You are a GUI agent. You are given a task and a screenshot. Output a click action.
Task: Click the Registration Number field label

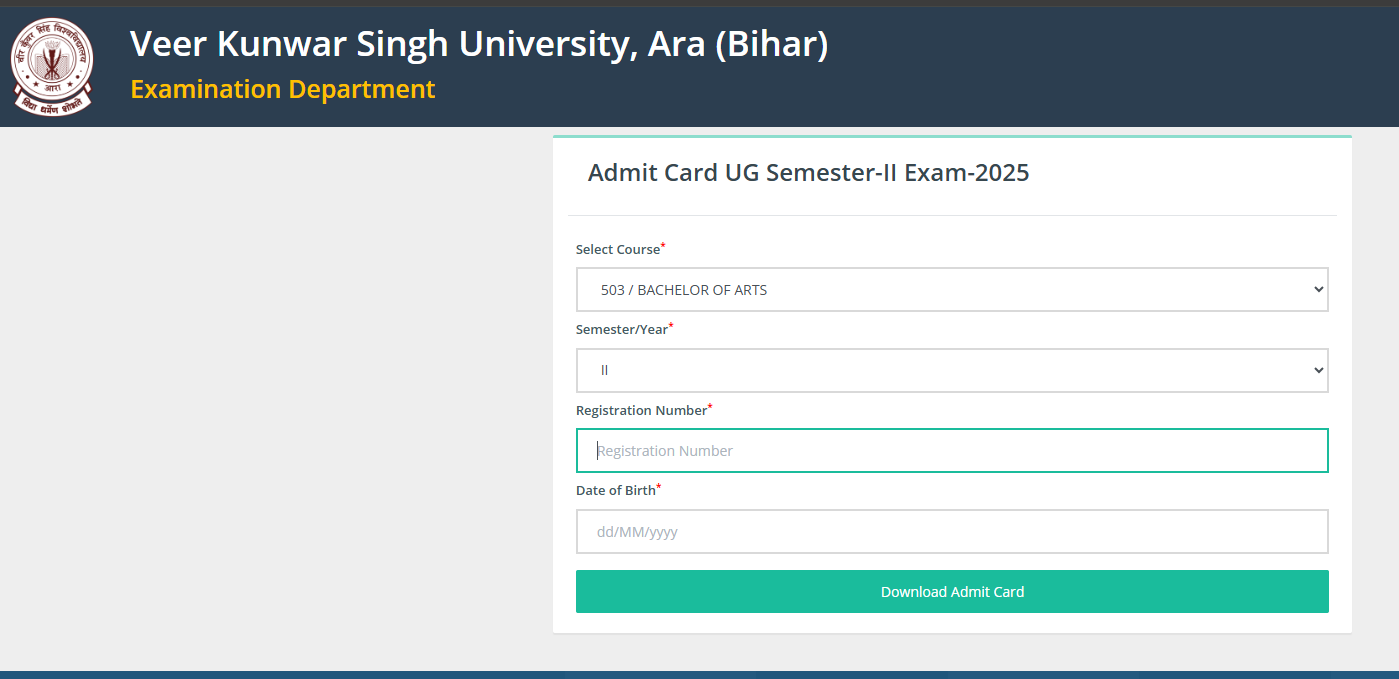point(641,410)
